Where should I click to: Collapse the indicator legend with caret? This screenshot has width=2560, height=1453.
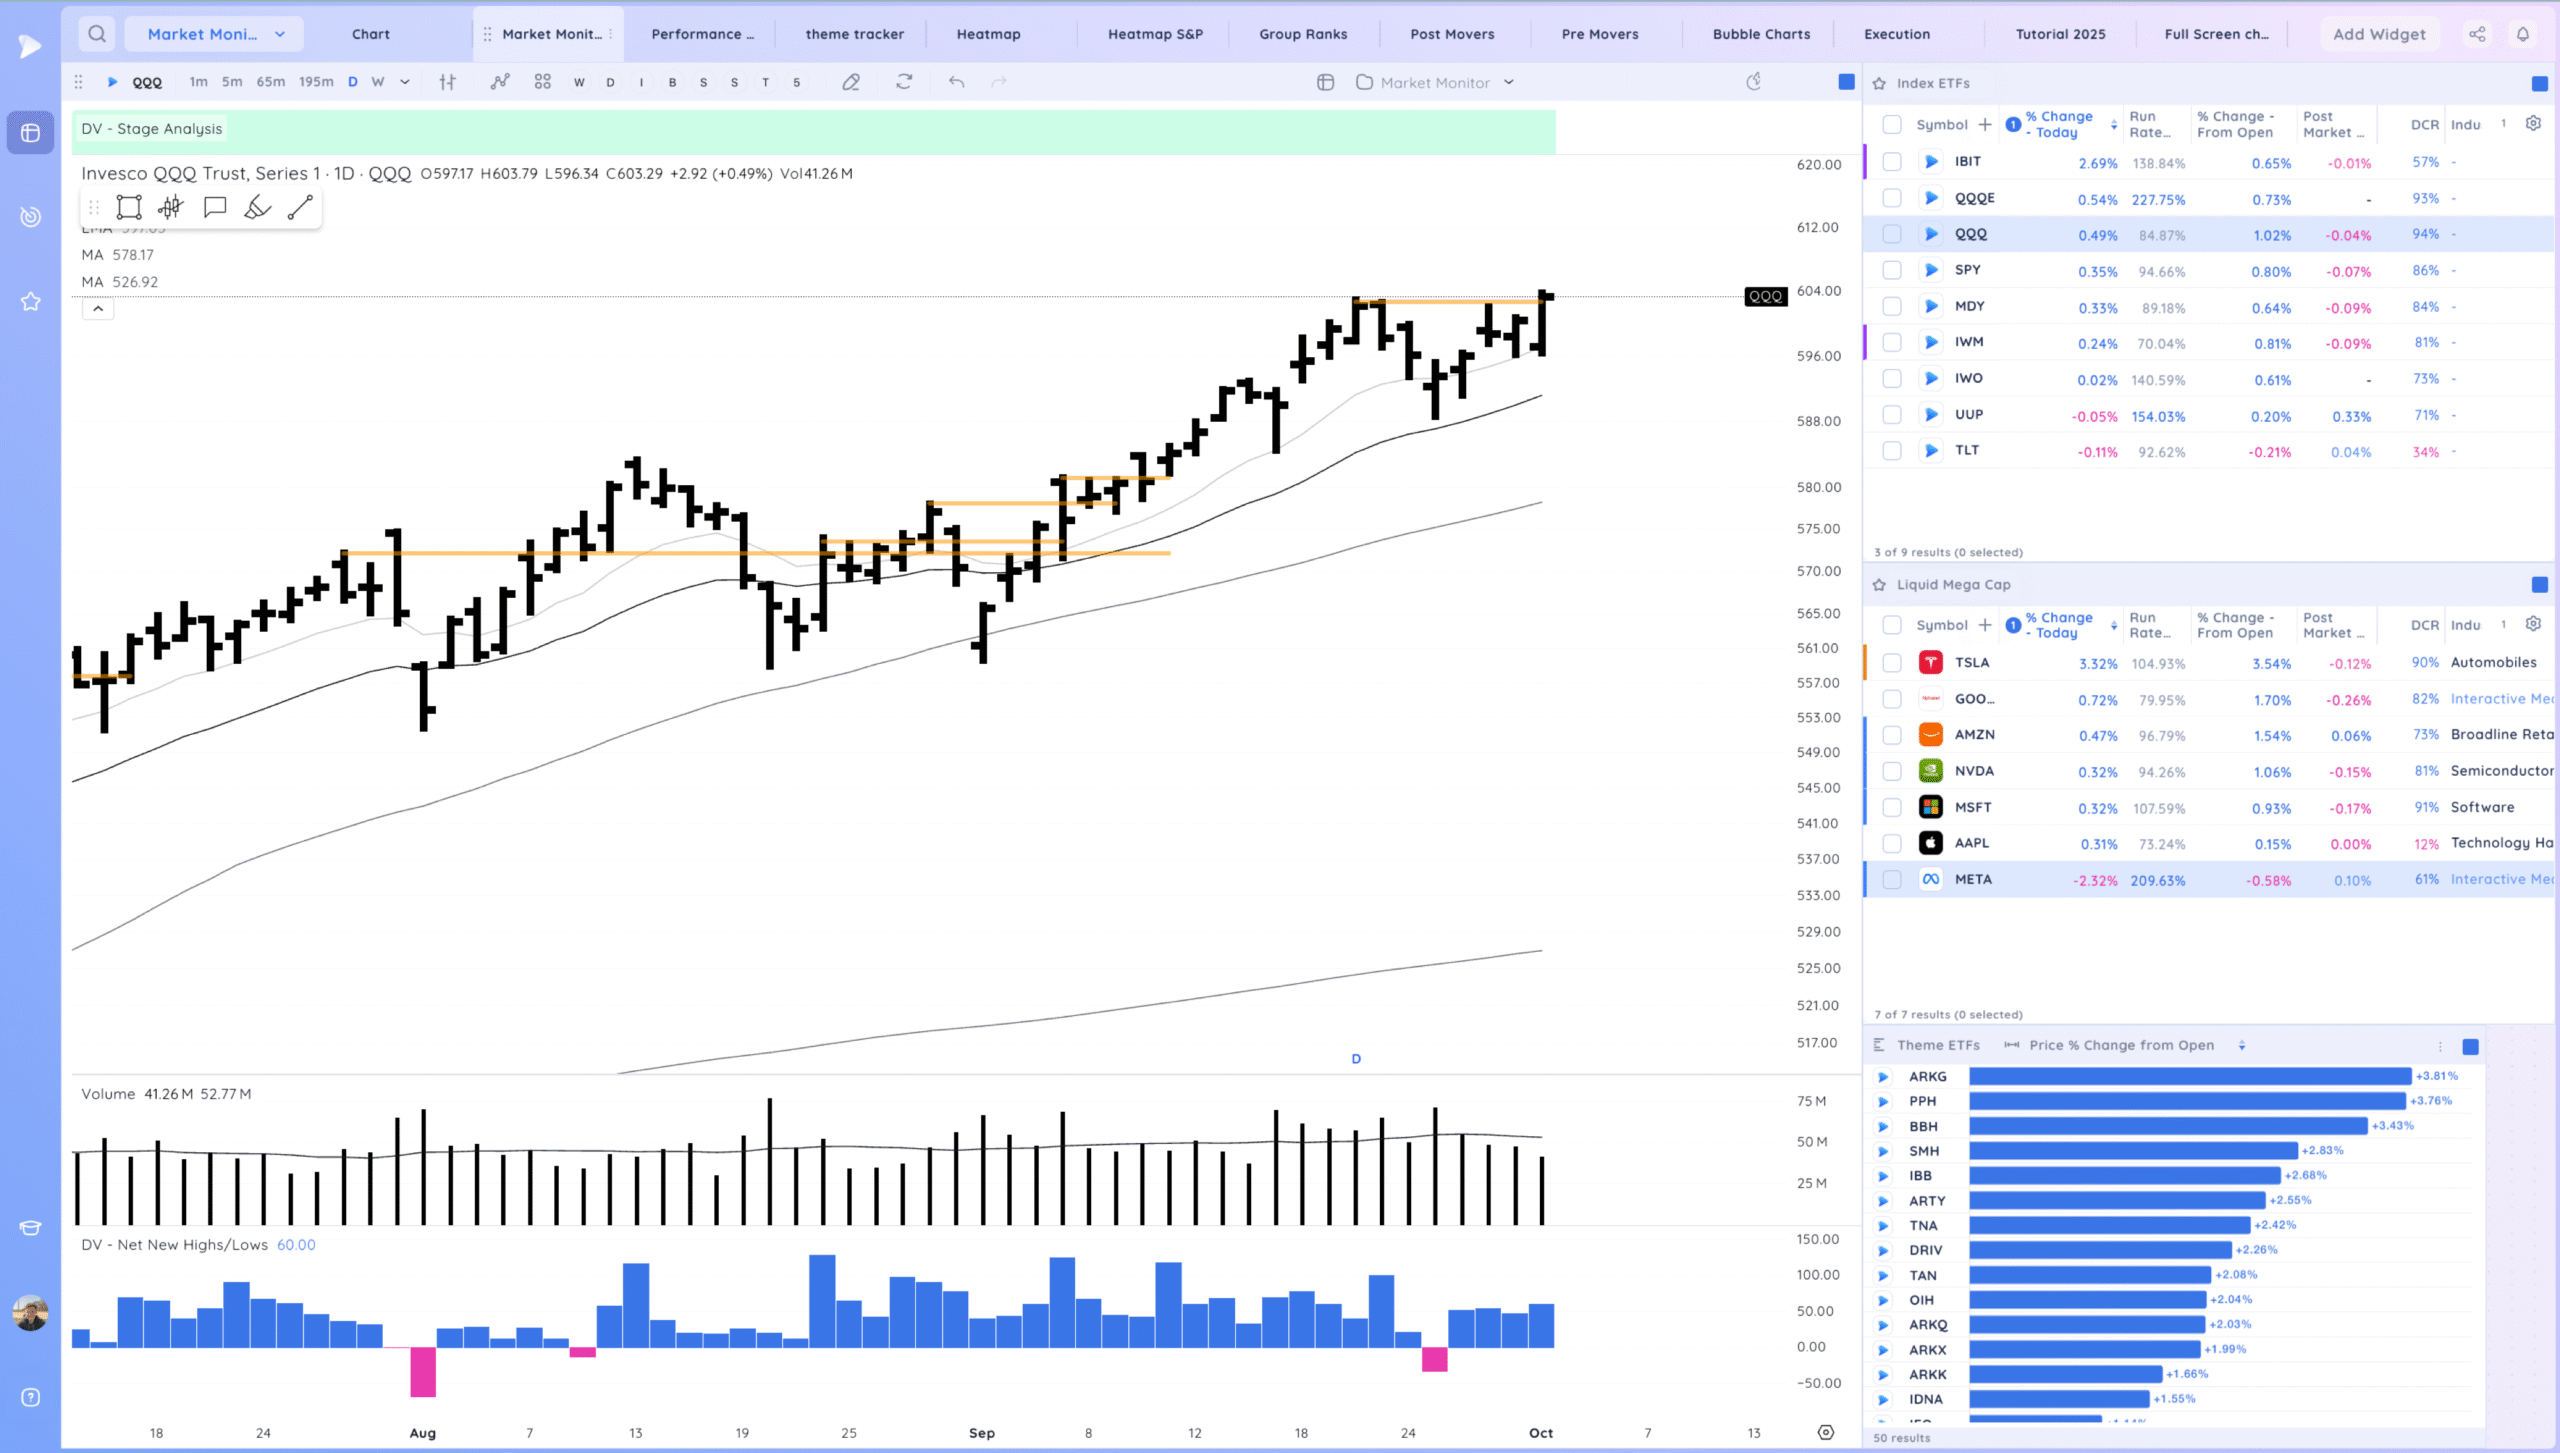click(98, 309)
